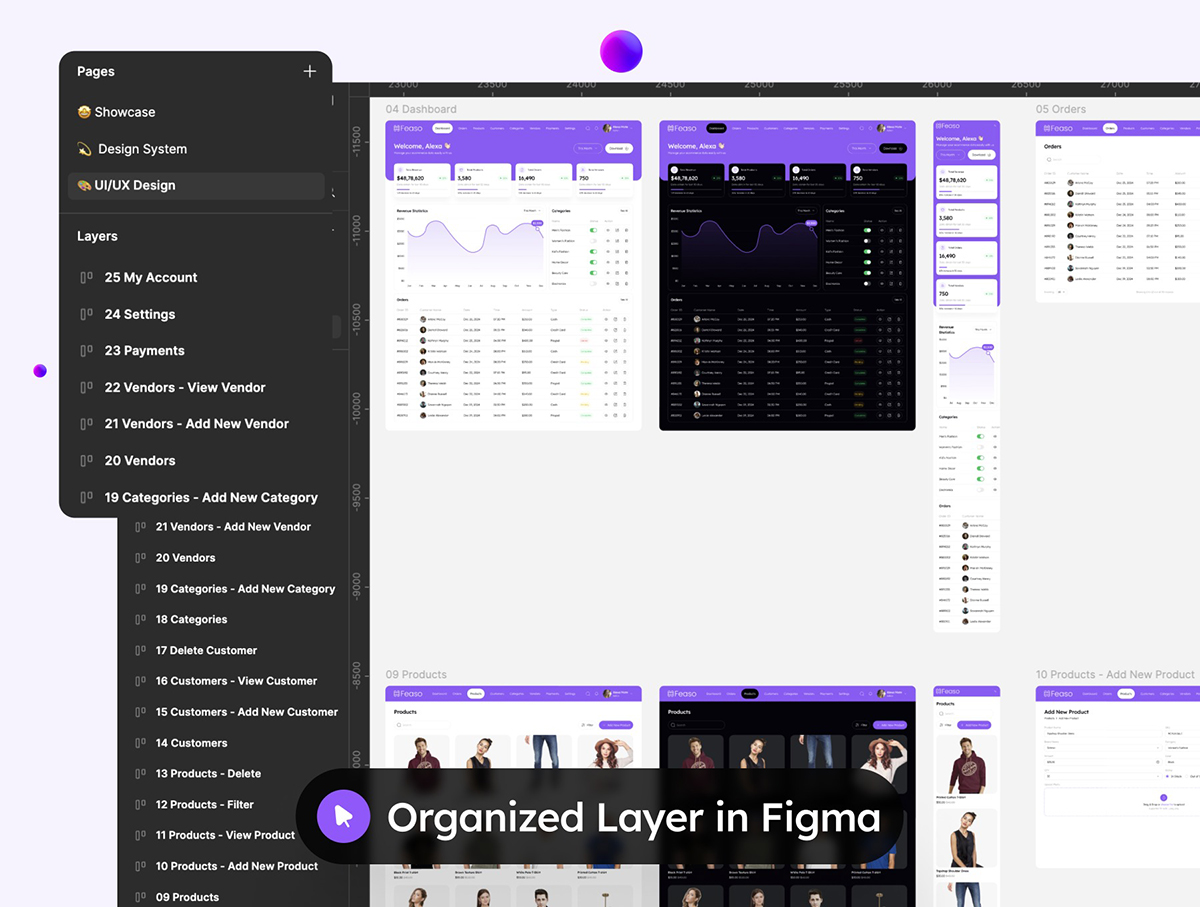Select the UI/UX Design page

point(196,185)
